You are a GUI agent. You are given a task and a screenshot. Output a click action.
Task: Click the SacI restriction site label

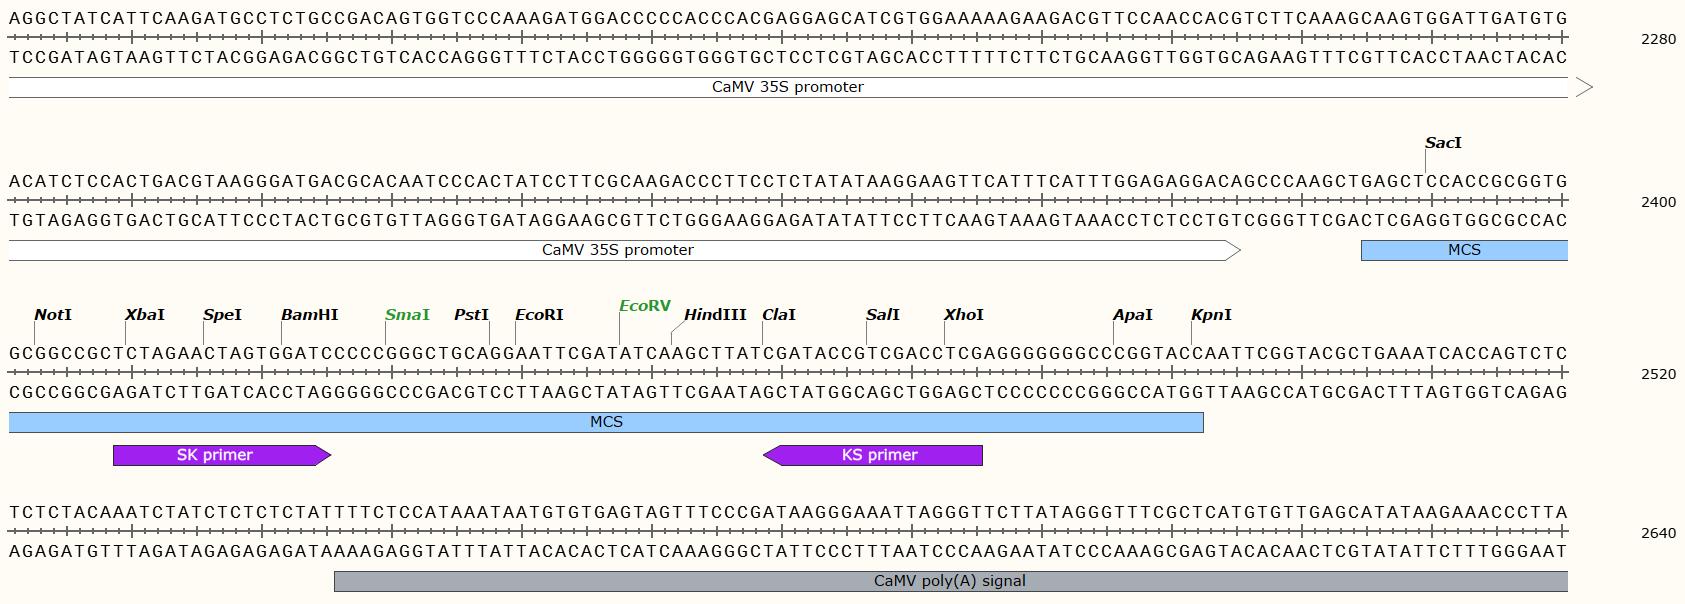1443,143
